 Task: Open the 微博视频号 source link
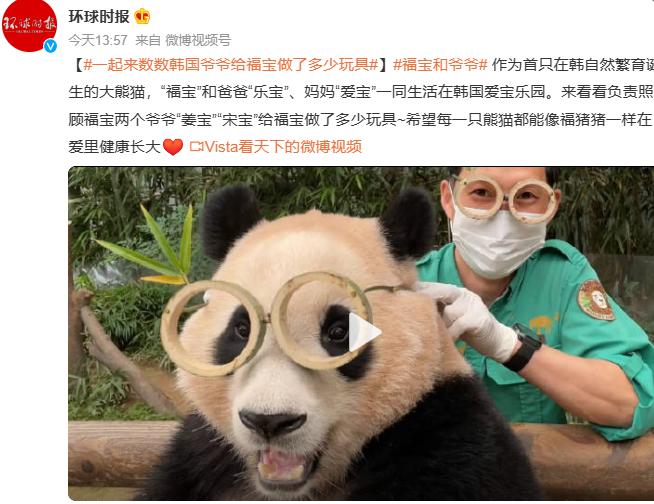click(x=198, y=40)
